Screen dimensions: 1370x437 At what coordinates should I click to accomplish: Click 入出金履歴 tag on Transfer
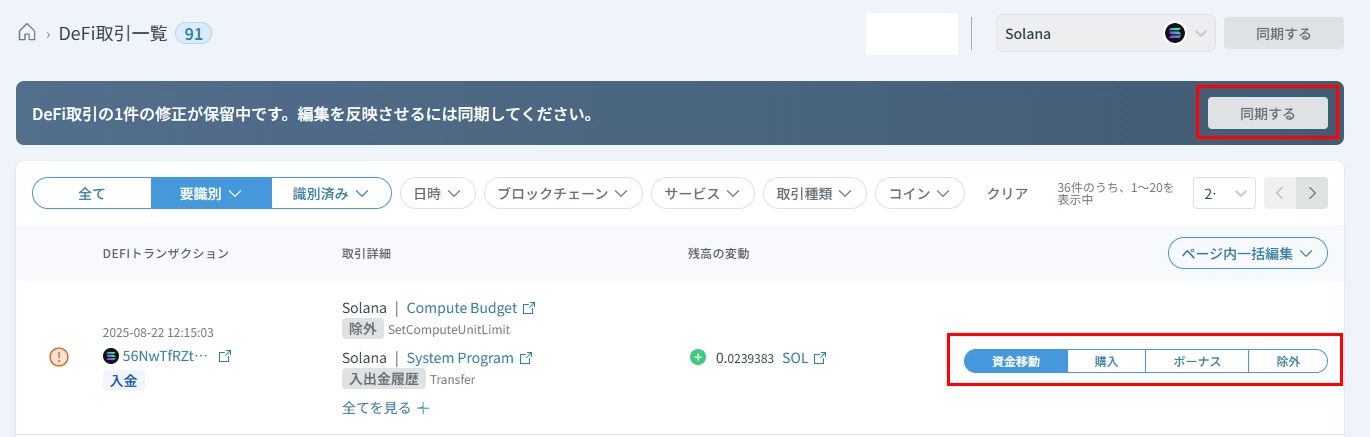tap(384, 379)
